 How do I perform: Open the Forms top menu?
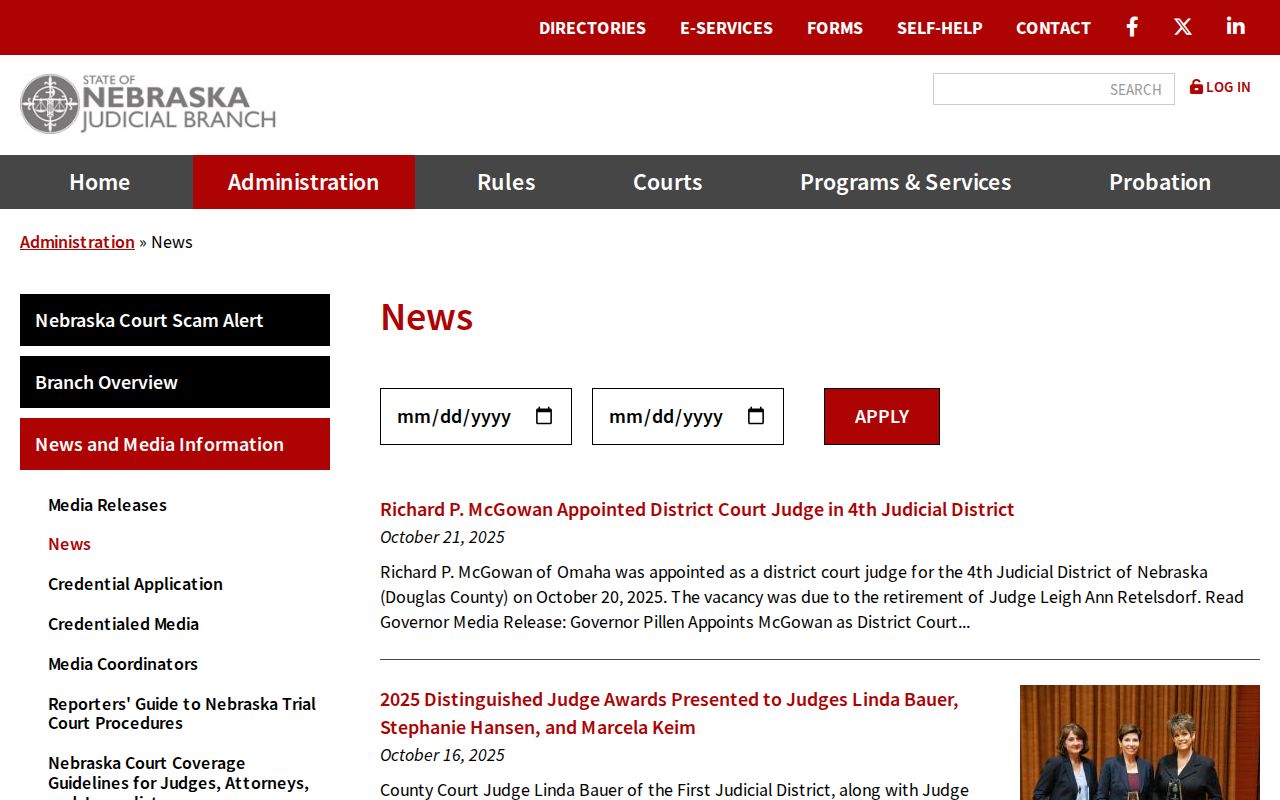835,28
